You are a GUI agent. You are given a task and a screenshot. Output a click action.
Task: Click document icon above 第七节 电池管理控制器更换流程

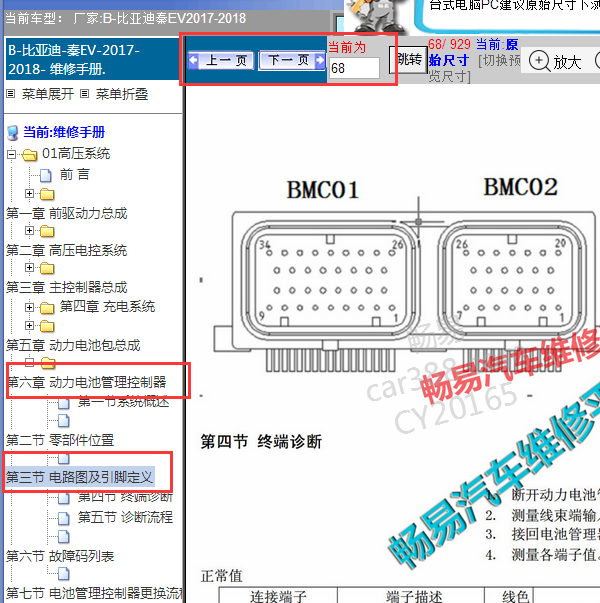tap(63, 574)
